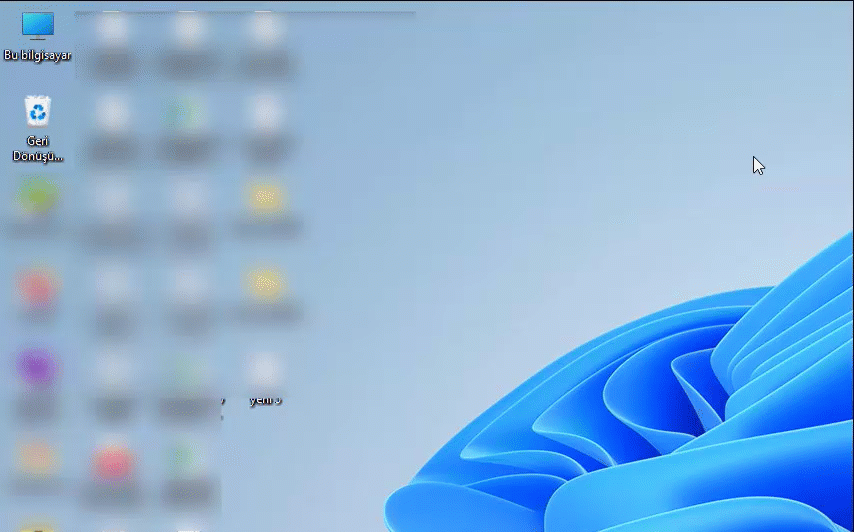The image size is (854, 532).
Task: Select the upper yellow blurred folder icon
Action: (x=265, y=198)
